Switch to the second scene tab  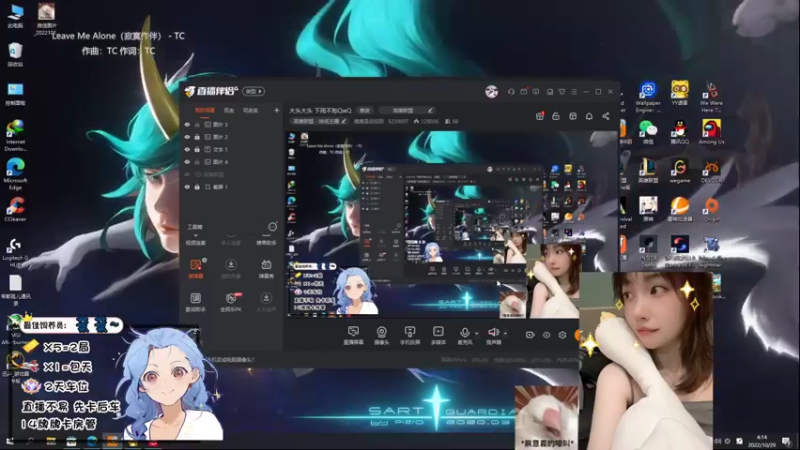[x=229, y=110]
